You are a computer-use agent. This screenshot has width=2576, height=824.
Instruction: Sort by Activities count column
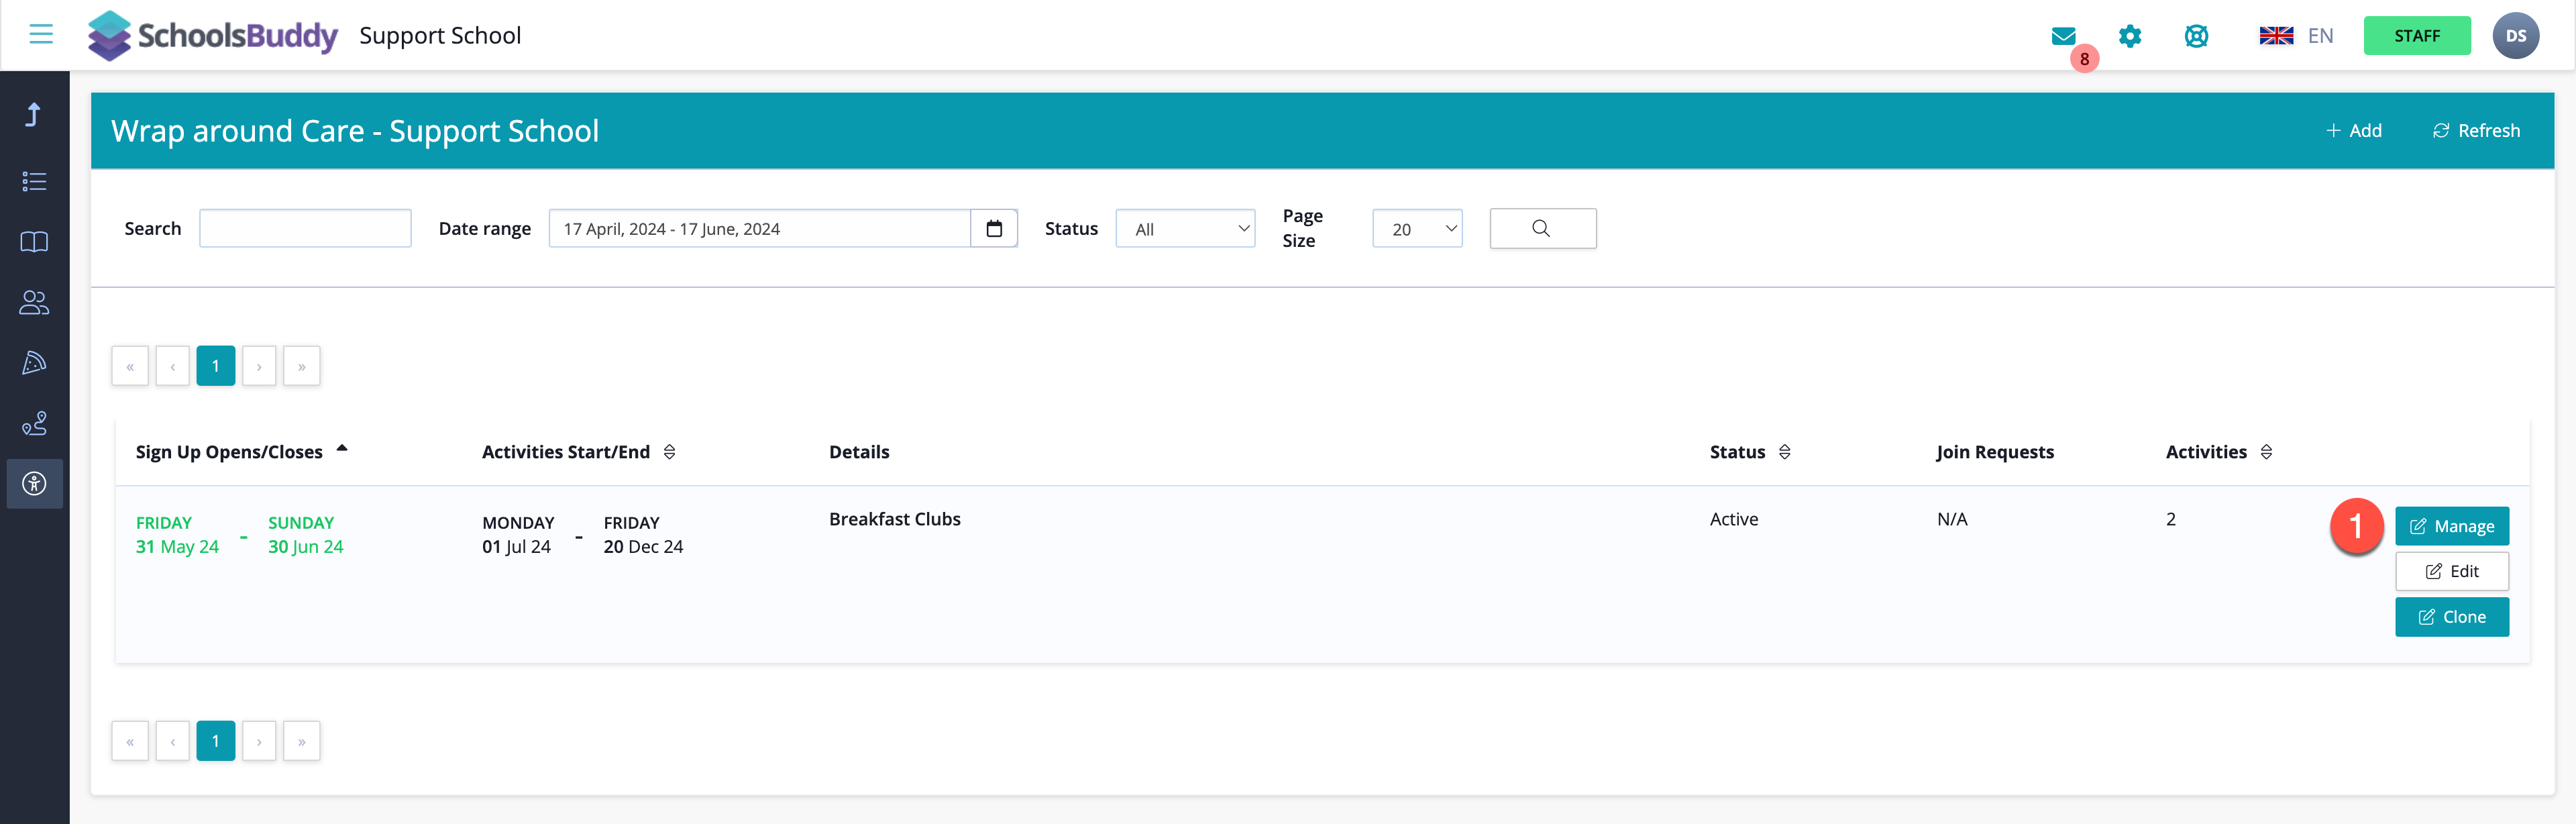[x=2267, y=452]
